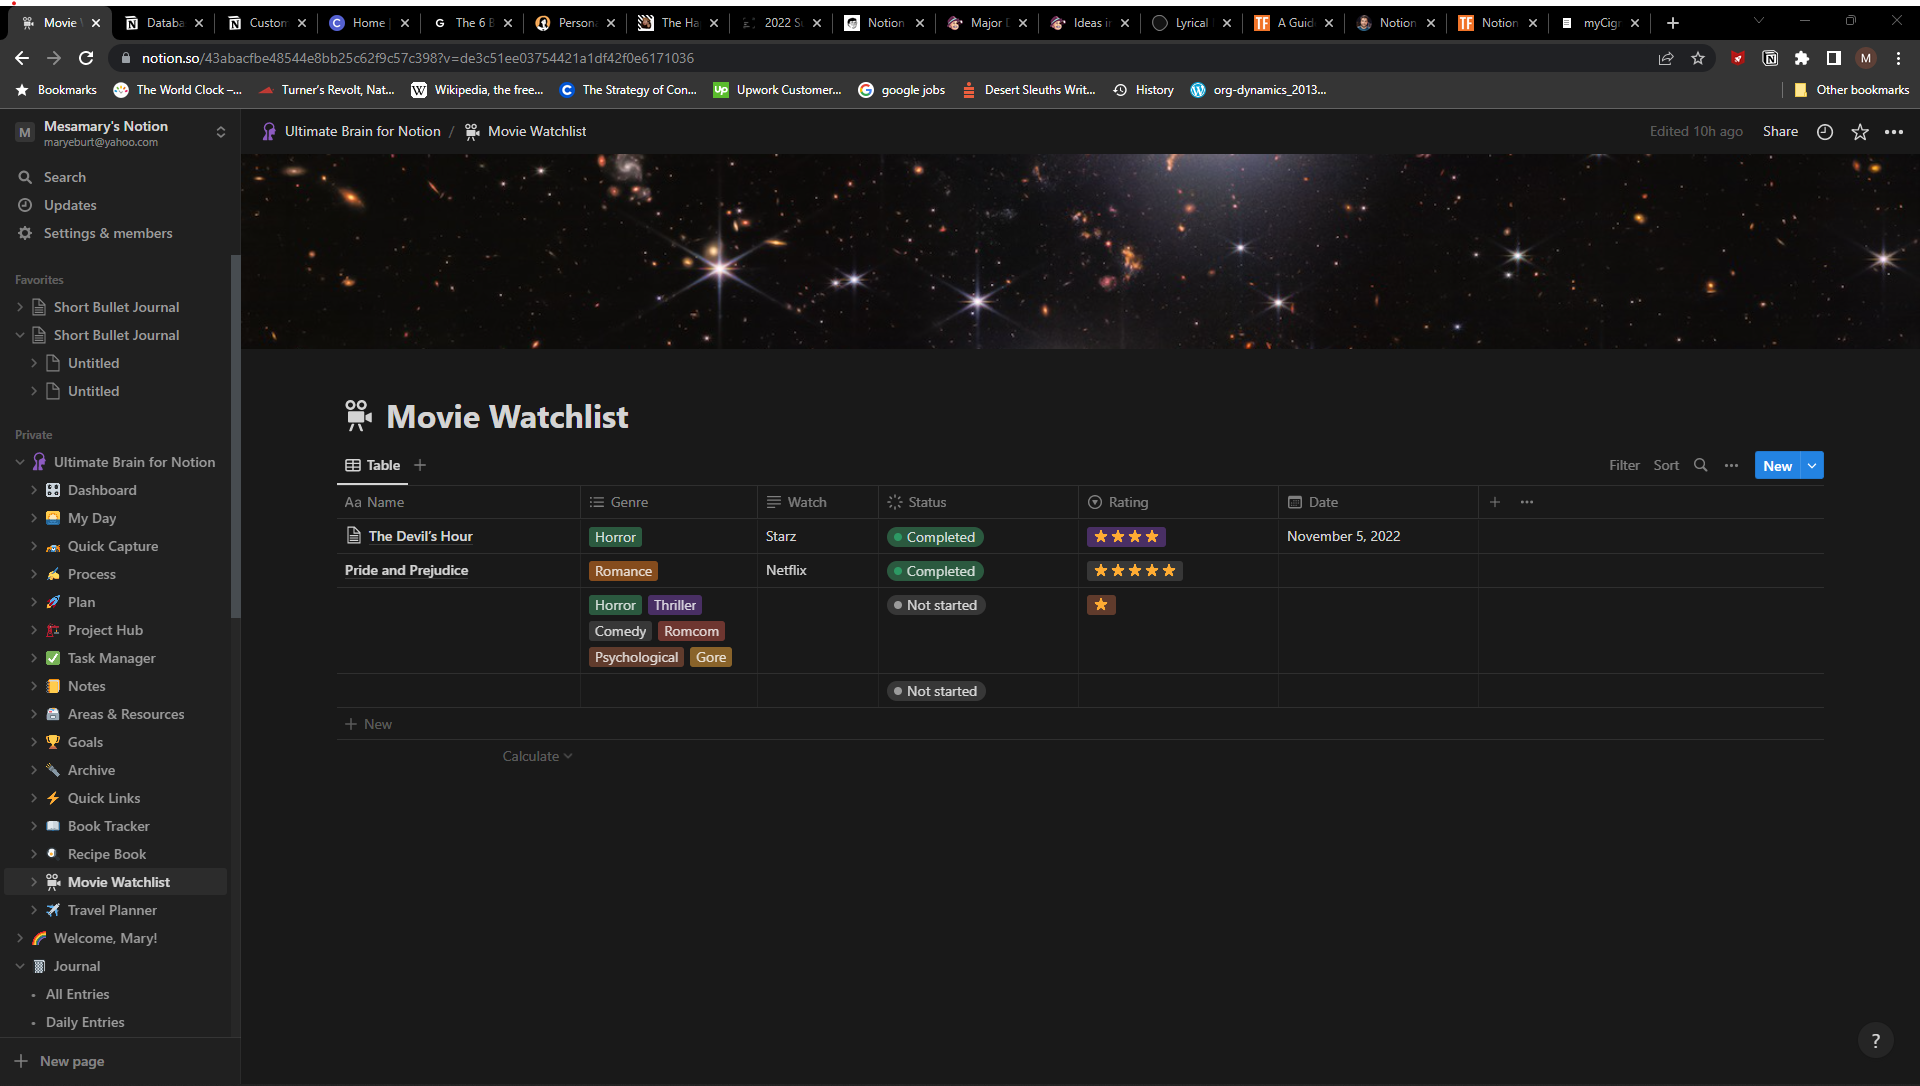
Task: Click the Romance genre tag
Action: pos(623,571)
